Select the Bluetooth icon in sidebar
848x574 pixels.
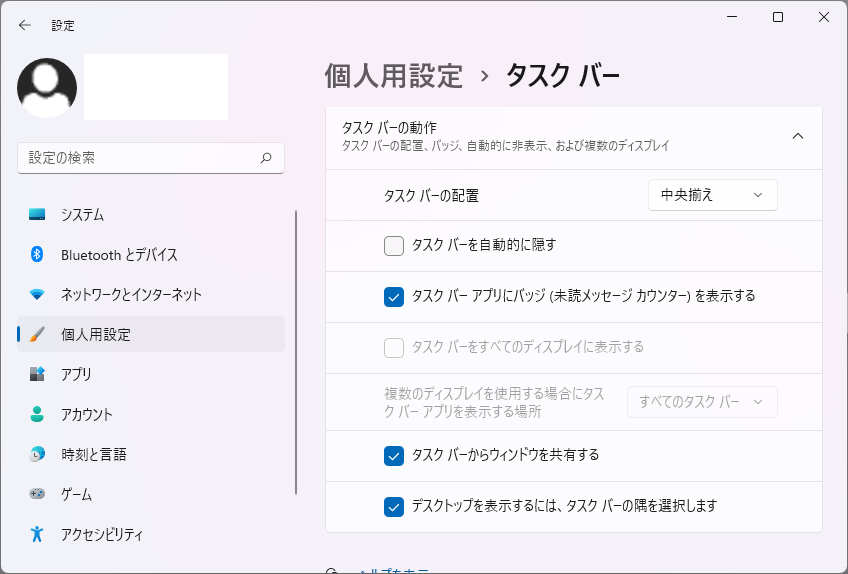point(37,254)
